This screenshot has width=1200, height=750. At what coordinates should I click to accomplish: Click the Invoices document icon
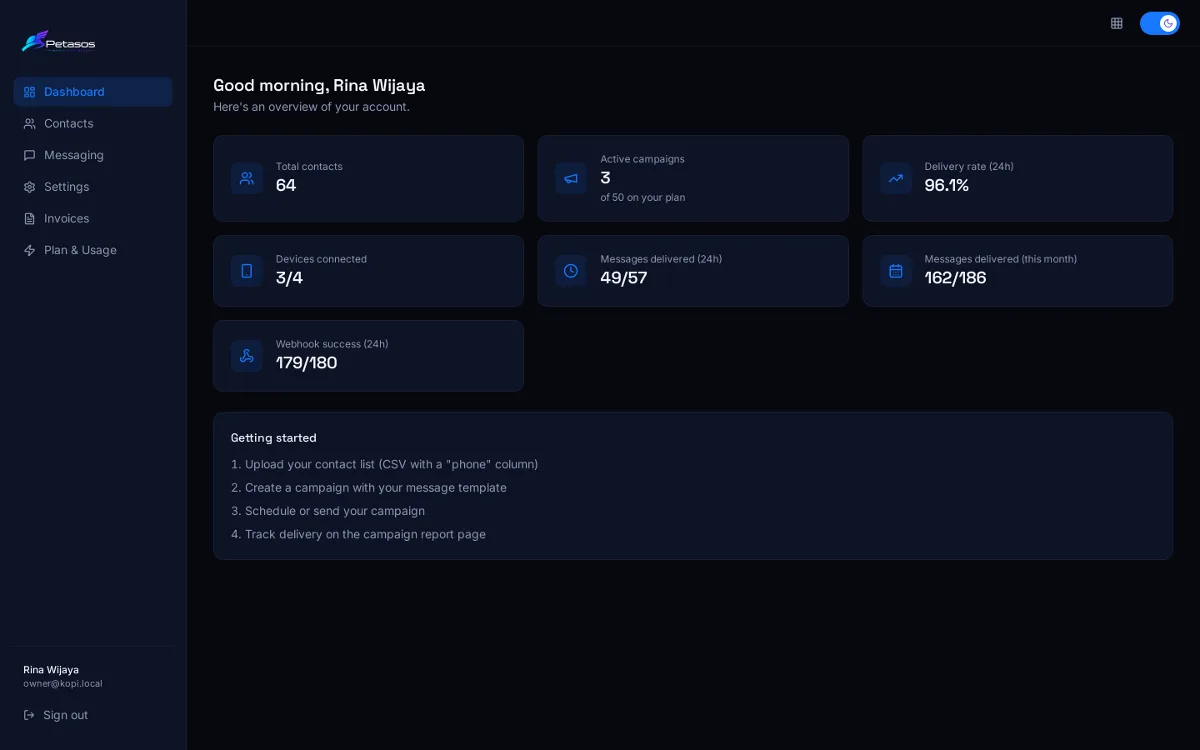30,218
